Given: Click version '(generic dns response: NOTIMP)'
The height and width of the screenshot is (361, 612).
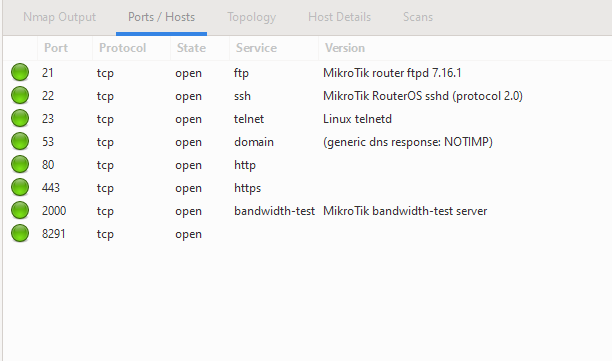Looking at the screenshot, I should tap(408, 142).
